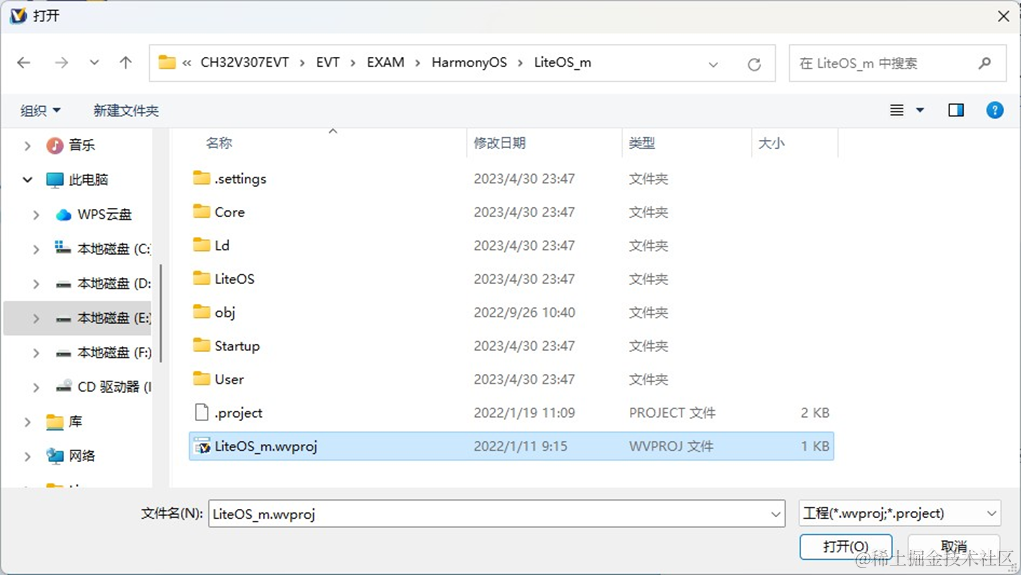The width and height of the screenshot is (1021, 575).
Task: Open the 组织 menu
Action: click(40, 111)
